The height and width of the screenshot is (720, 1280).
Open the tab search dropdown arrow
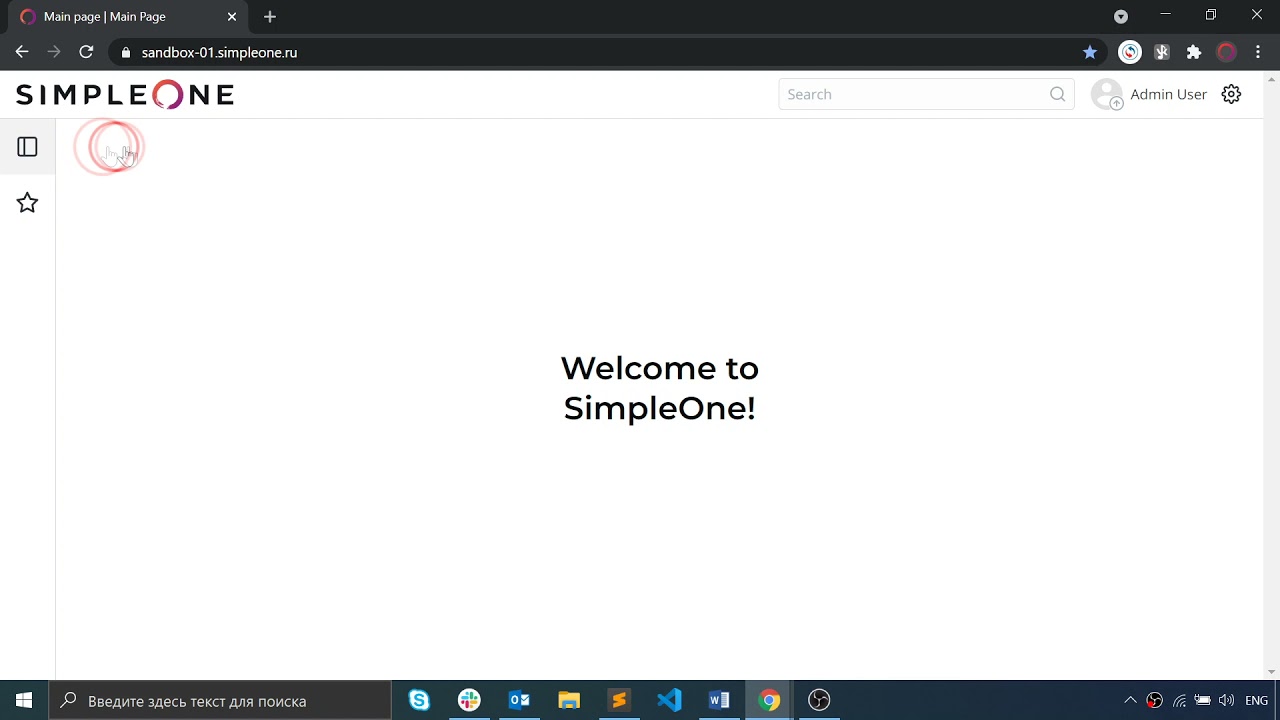click(1121, 16)
